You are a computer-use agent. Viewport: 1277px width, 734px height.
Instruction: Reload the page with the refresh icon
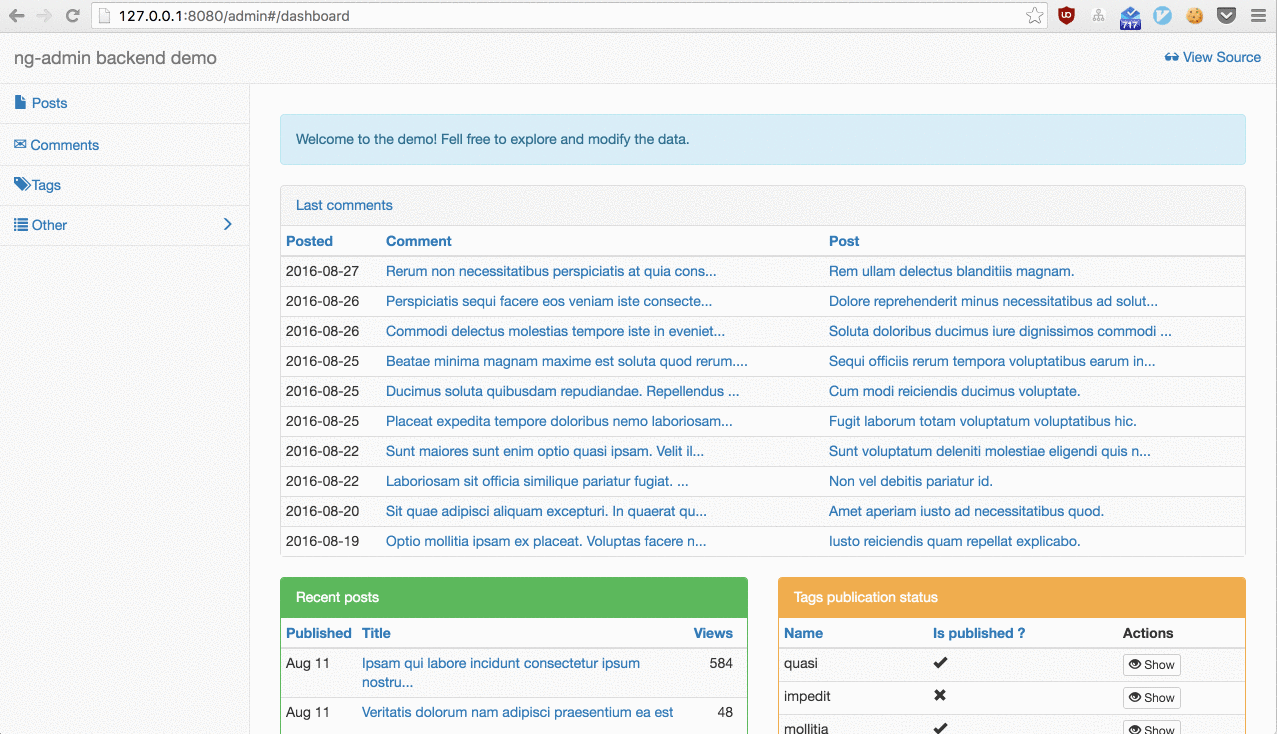72,16
